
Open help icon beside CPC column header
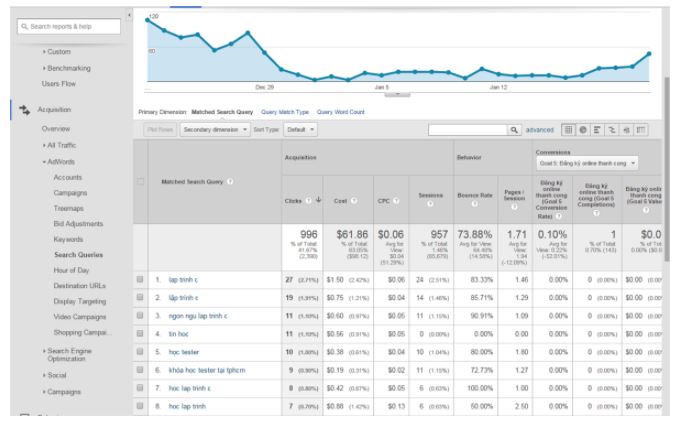(396, 201)
